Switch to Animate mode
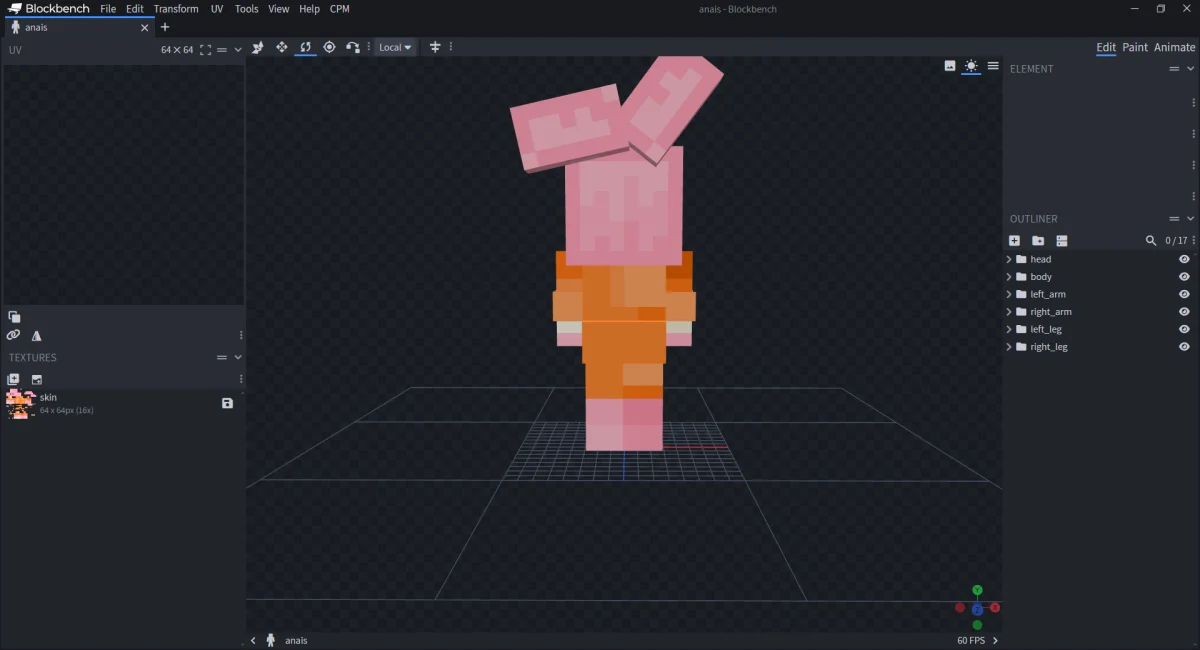Viewport: 1200px width, 650px height. pyautogui.click(x=1174, y=47)
